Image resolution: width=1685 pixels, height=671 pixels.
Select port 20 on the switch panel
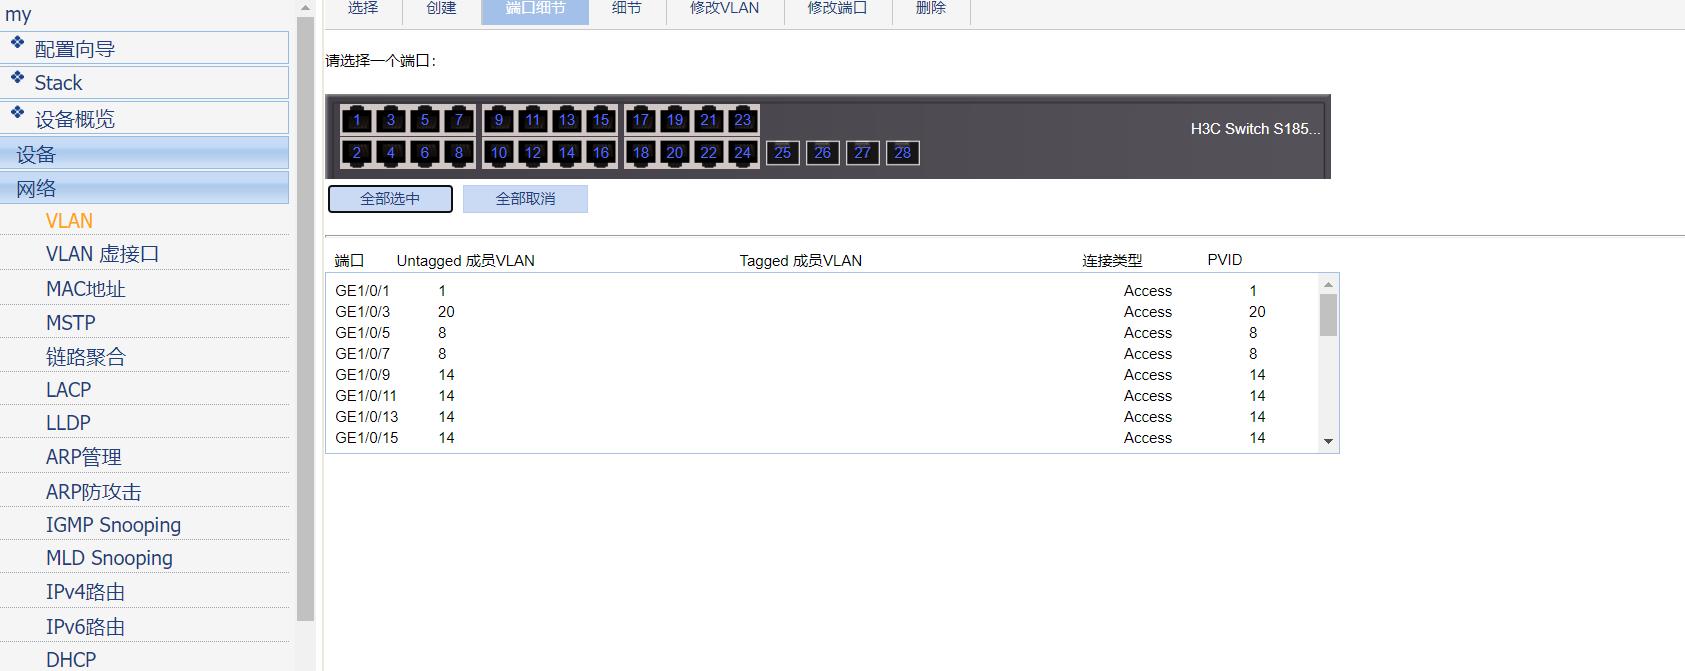click(675, 153)
